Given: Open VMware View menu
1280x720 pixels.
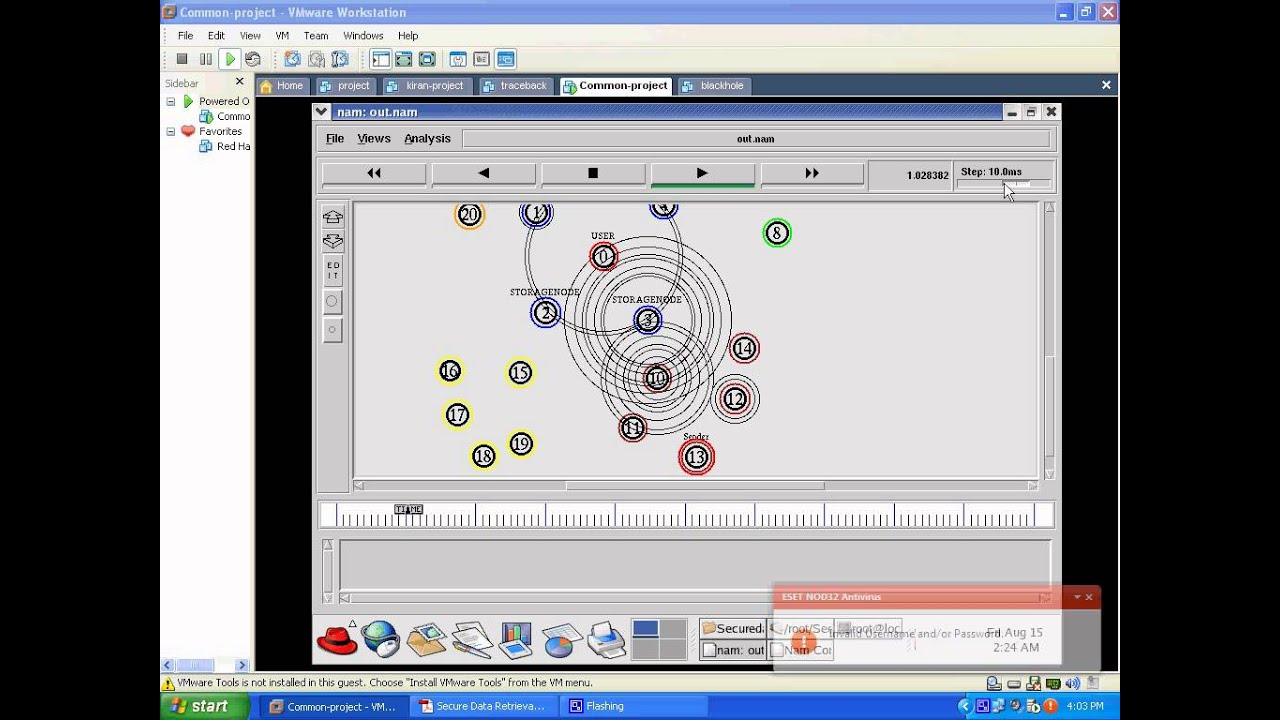Looking at the screenshot, I should point(250,36).
